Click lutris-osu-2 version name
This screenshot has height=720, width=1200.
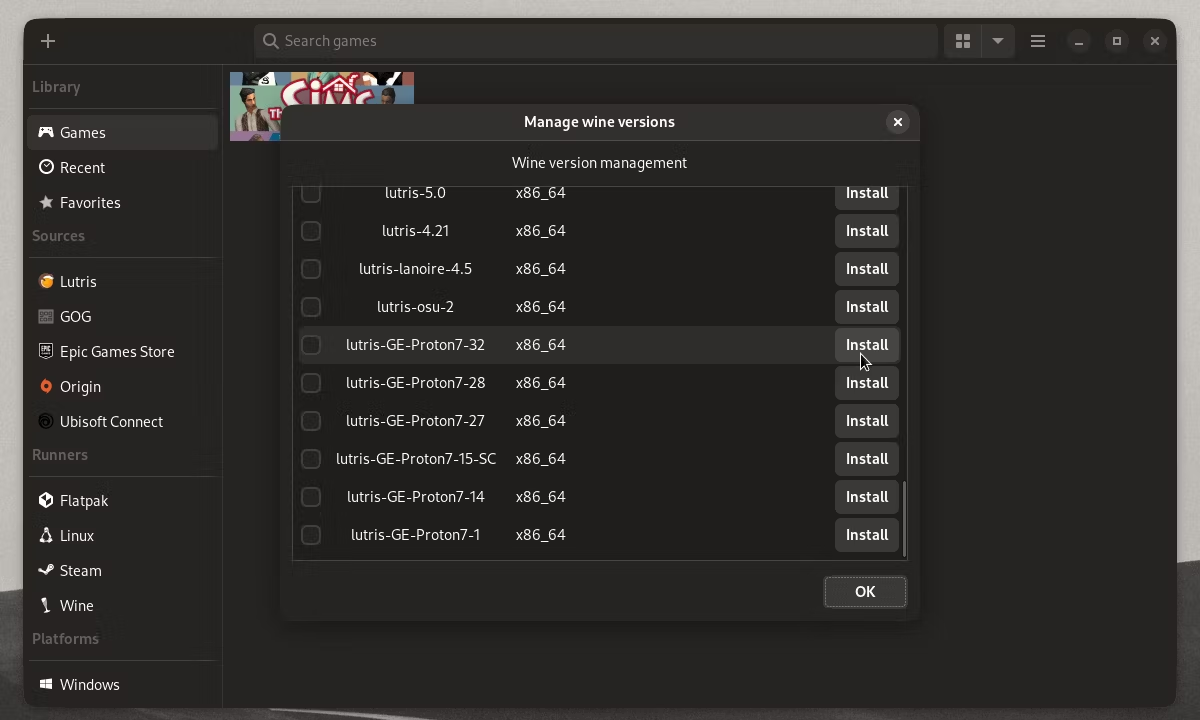click(x=415, y=307)
